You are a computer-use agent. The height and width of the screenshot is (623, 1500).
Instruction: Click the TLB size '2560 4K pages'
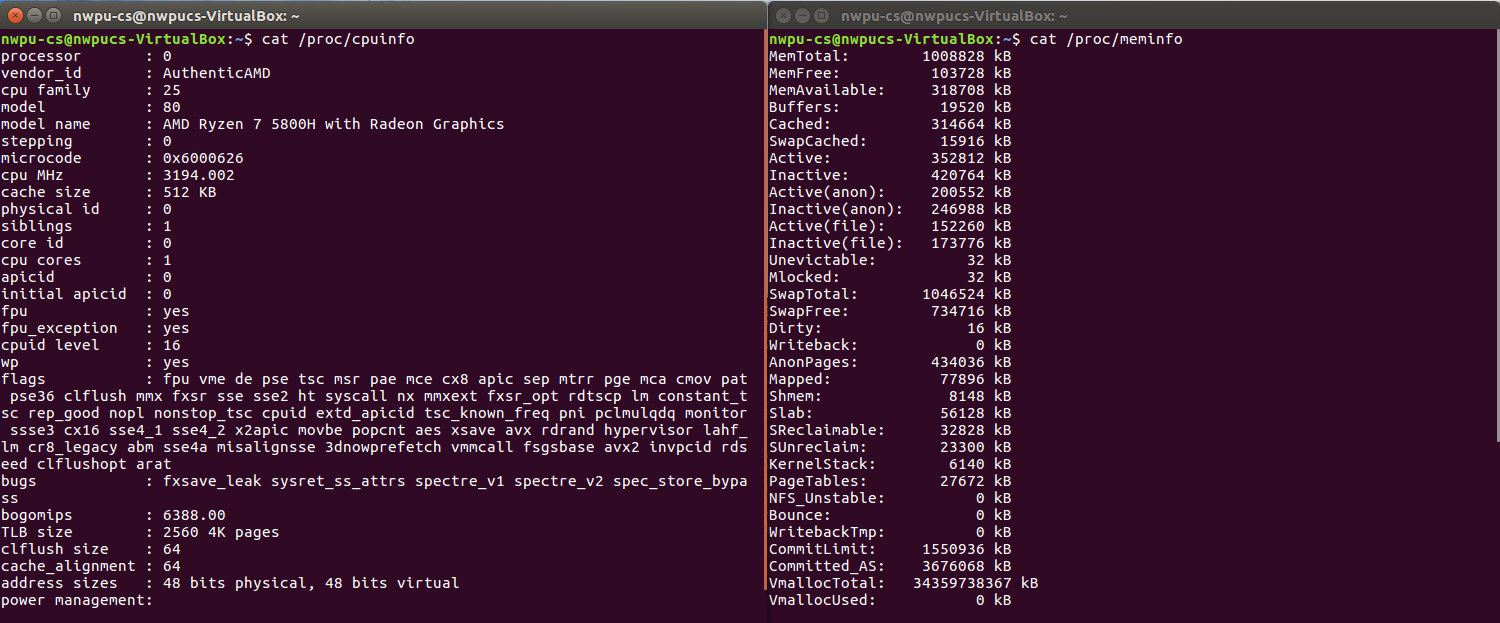point(221,532)
